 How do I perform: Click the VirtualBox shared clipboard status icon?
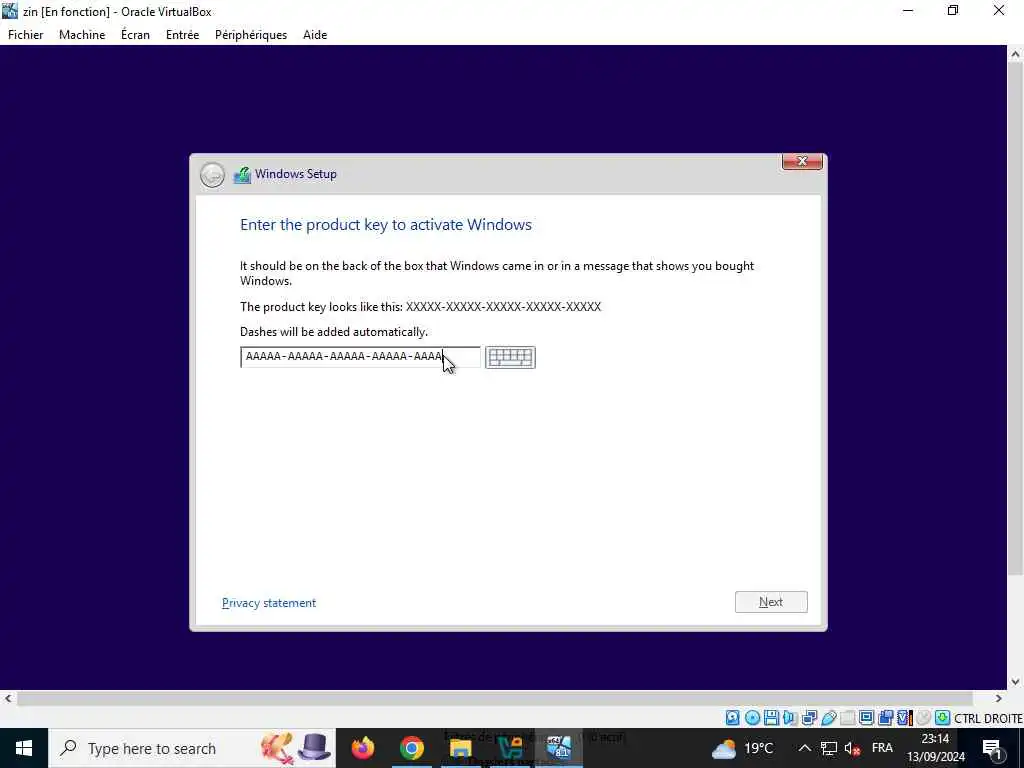click(x=886, y=718)
